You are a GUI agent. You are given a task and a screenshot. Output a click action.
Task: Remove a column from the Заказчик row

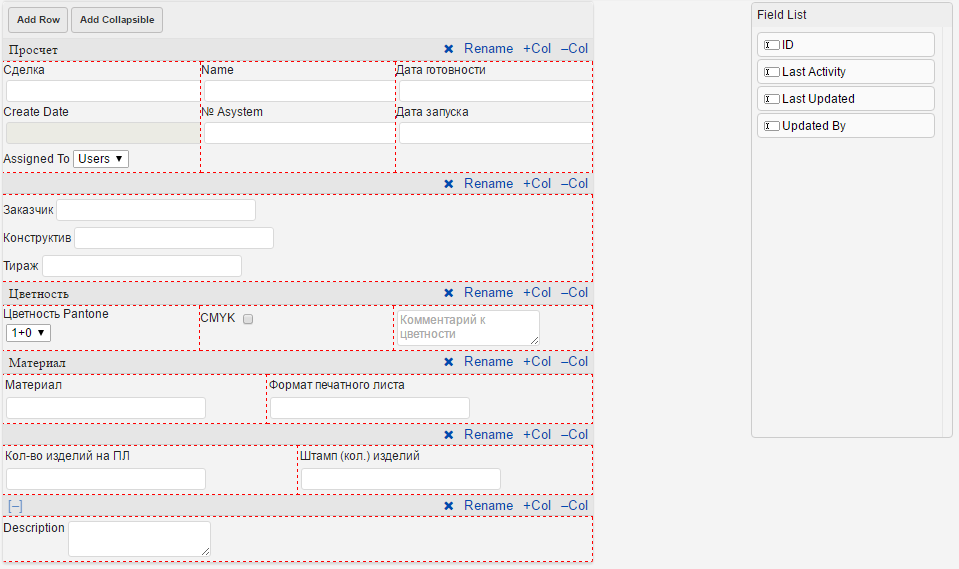pyautogui.click(x=574, y=184)
